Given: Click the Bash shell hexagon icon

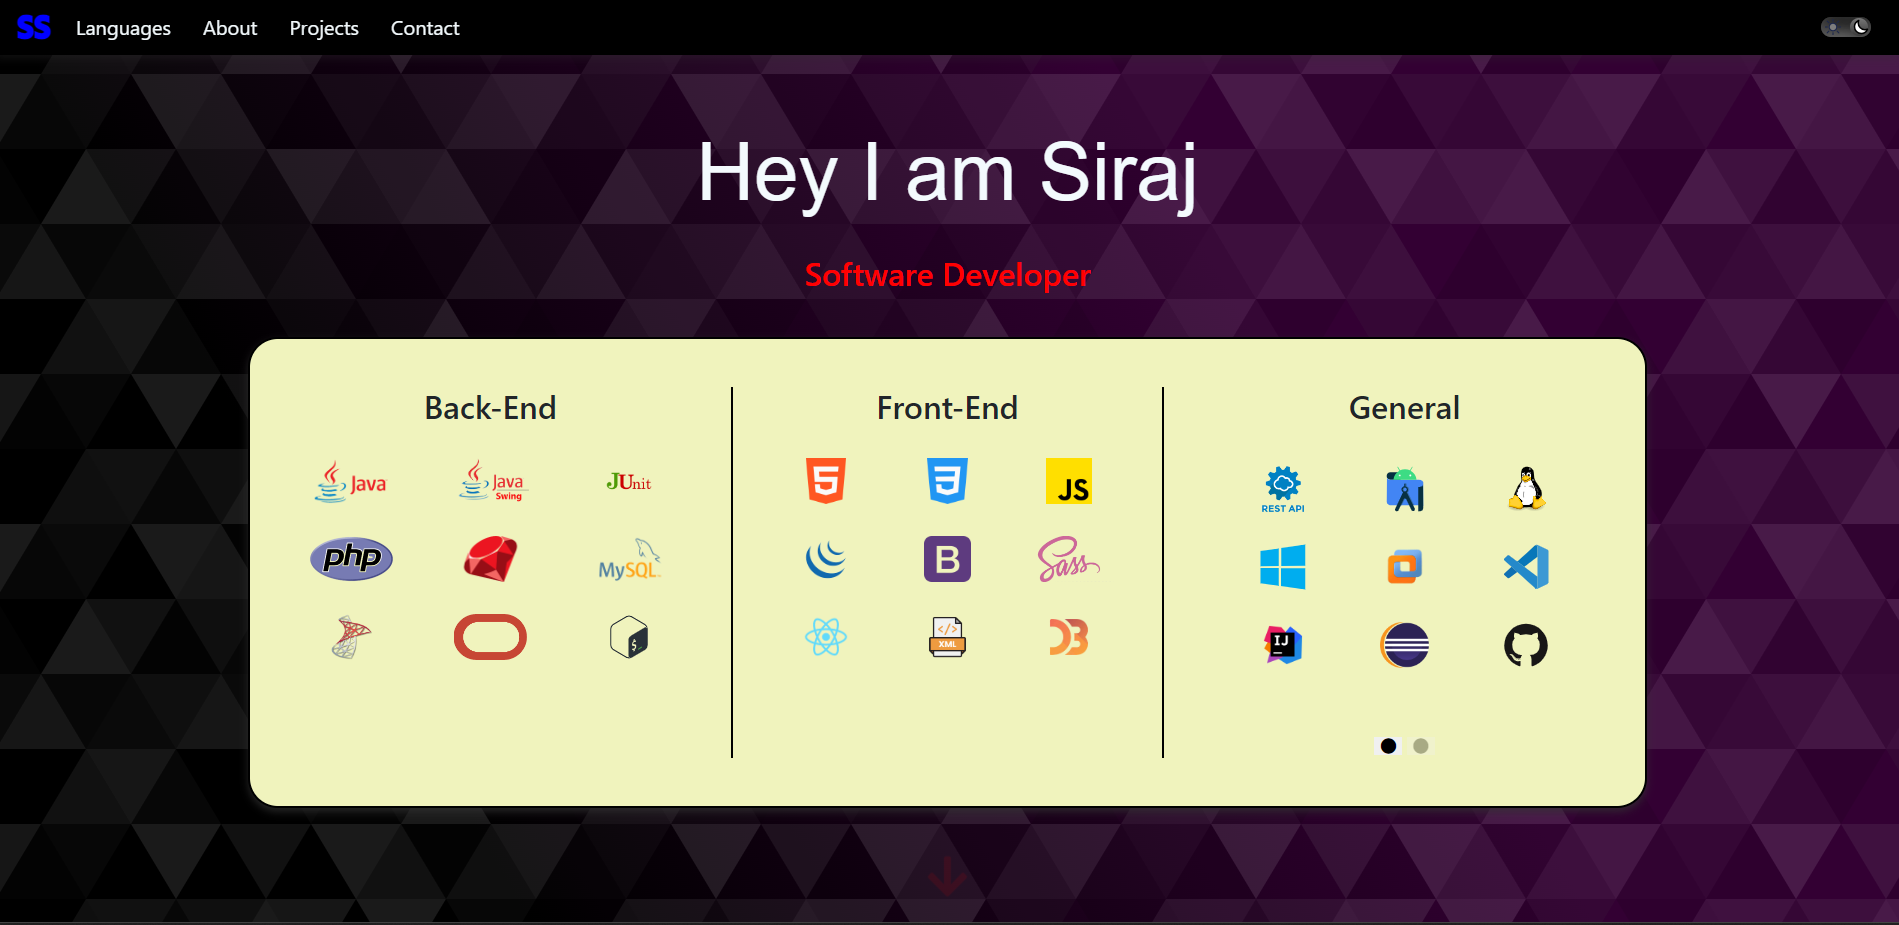Looking at the screenshot, I should 629,637.
